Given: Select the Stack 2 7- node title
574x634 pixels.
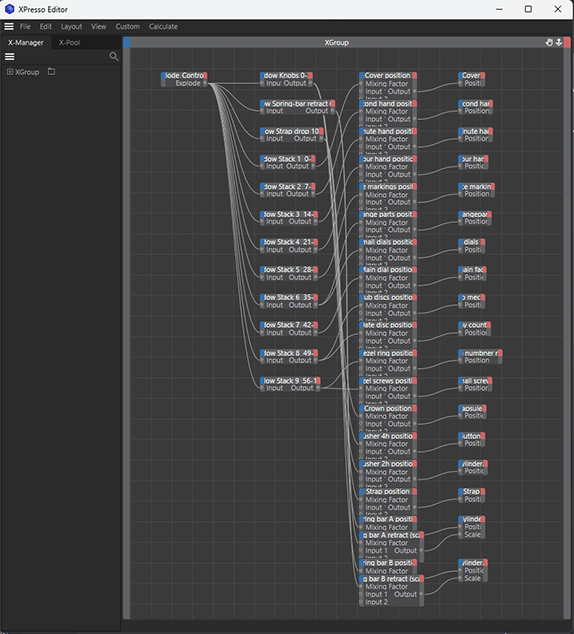Looking at the screenshot, I should (x=287, y=187).
